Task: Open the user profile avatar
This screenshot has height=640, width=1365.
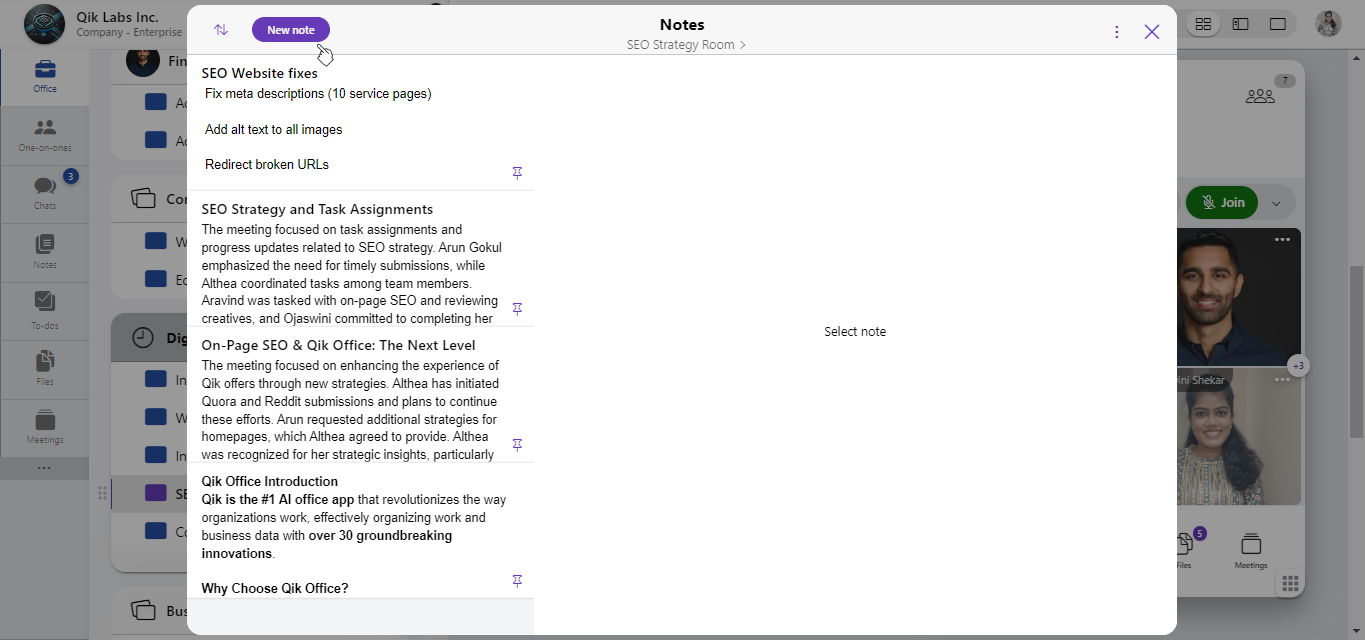Action: pyautogui.click(x=1328, y=24)
